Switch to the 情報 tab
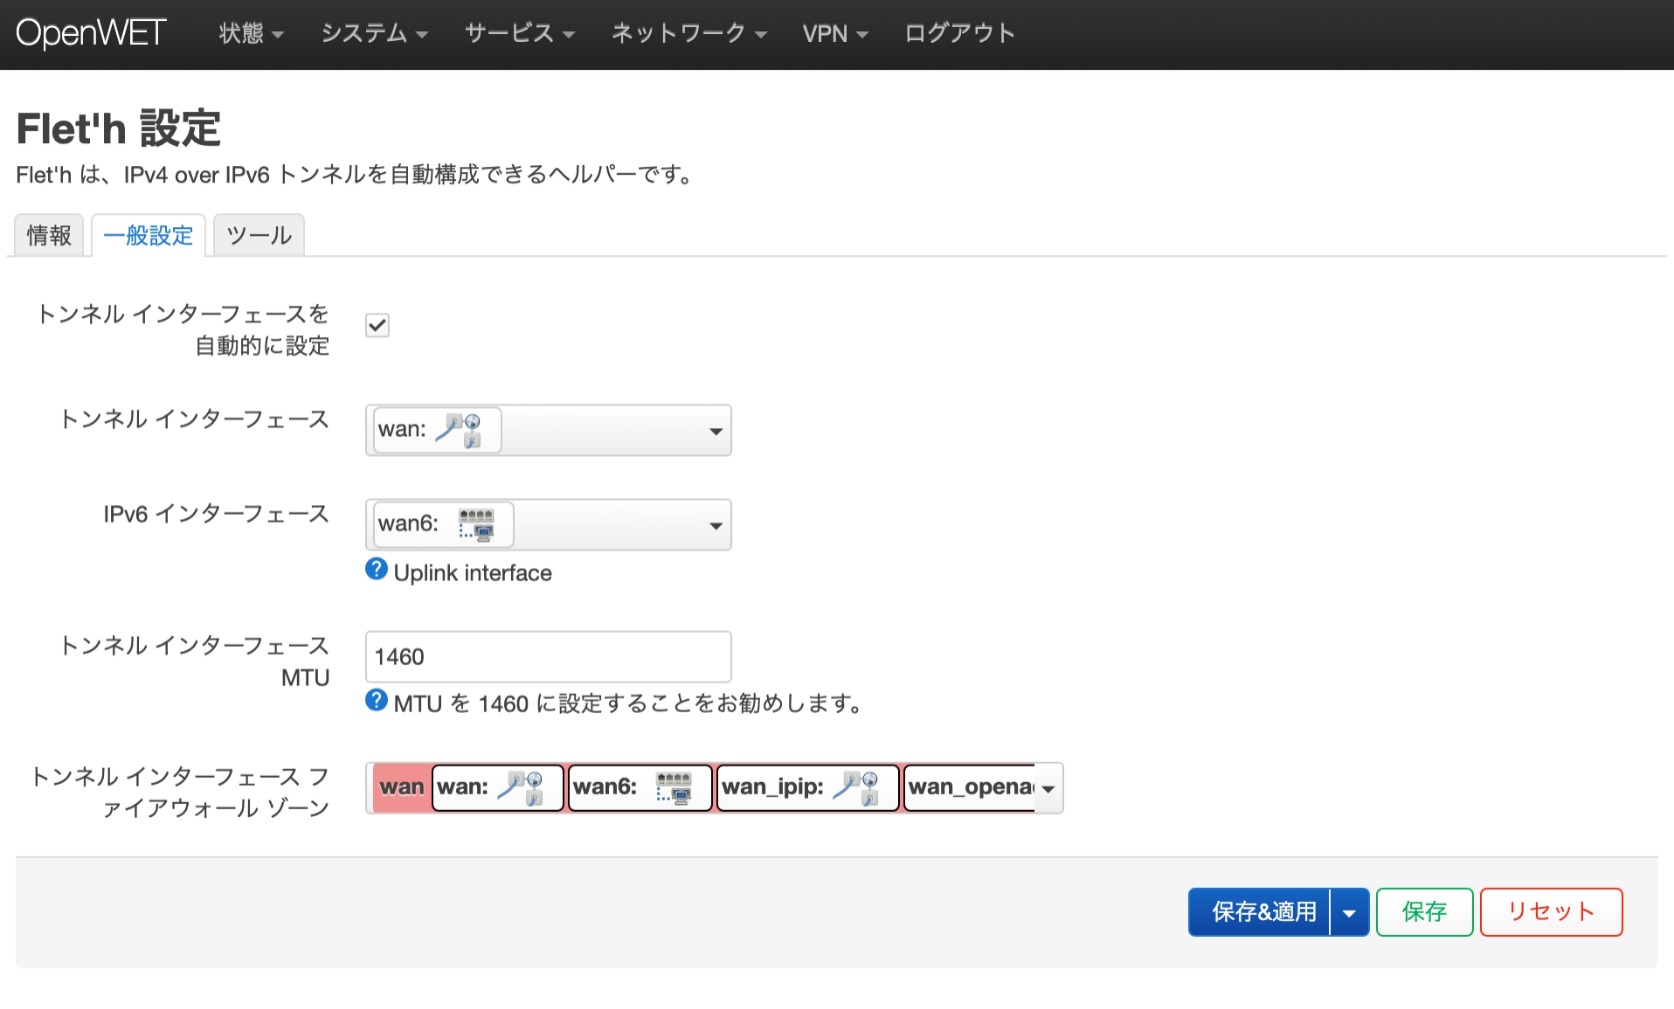1674x1009 pixels. click(x=48, y=235)
